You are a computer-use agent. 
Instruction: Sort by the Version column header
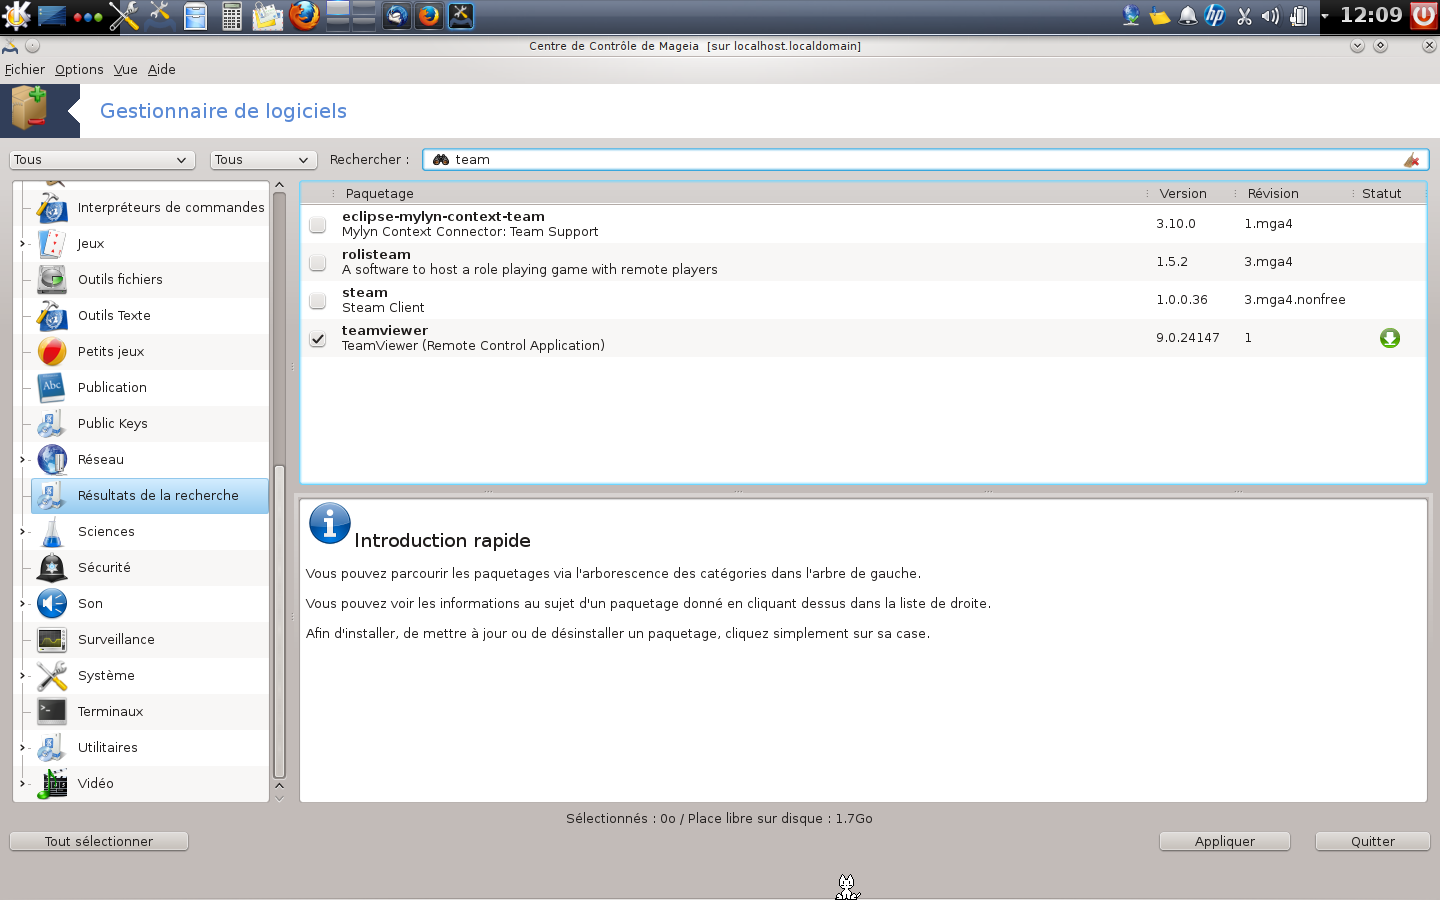1190,193
